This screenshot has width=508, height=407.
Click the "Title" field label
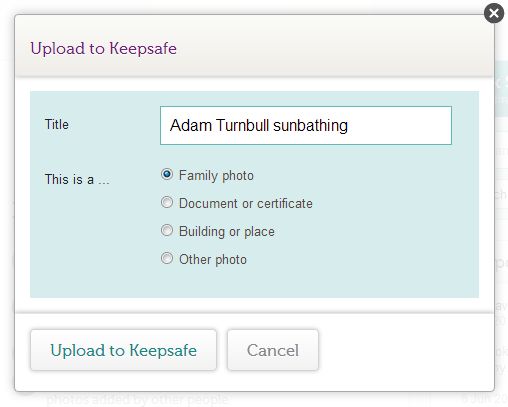pos(57,124)
